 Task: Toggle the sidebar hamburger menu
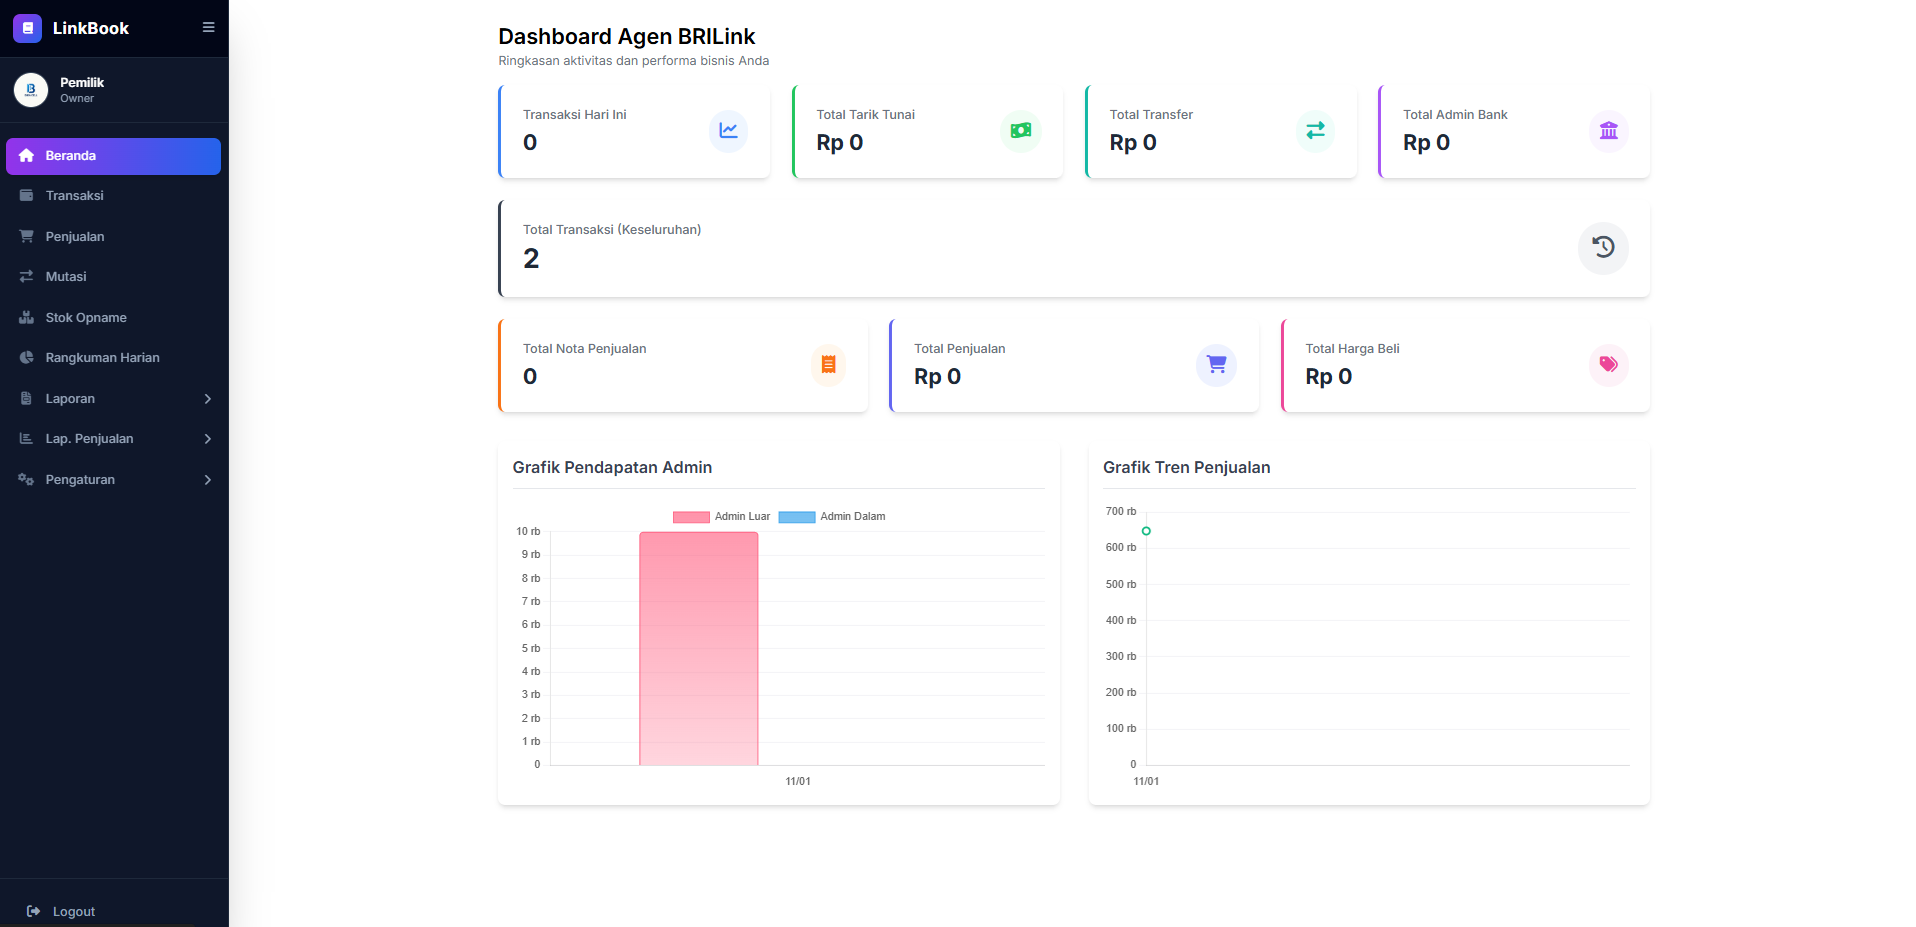tap(208, 28)
